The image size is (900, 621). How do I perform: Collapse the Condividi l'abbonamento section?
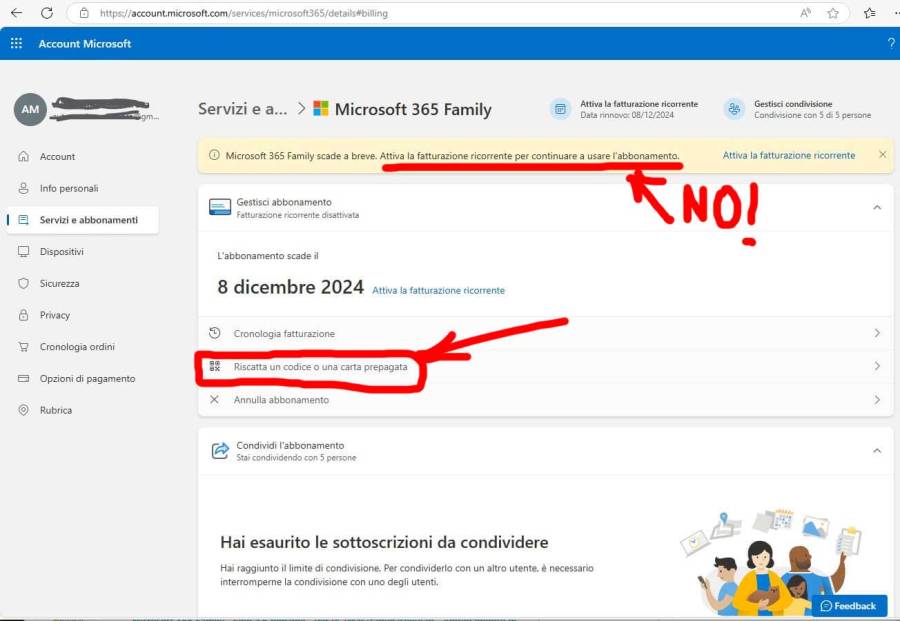877,451
